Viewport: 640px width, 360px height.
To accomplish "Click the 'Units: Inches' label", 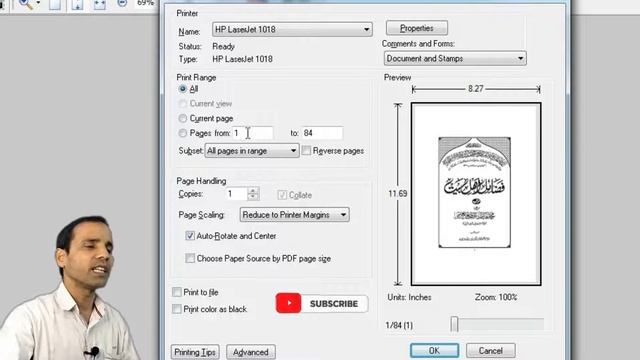I will tap(409, 297).
